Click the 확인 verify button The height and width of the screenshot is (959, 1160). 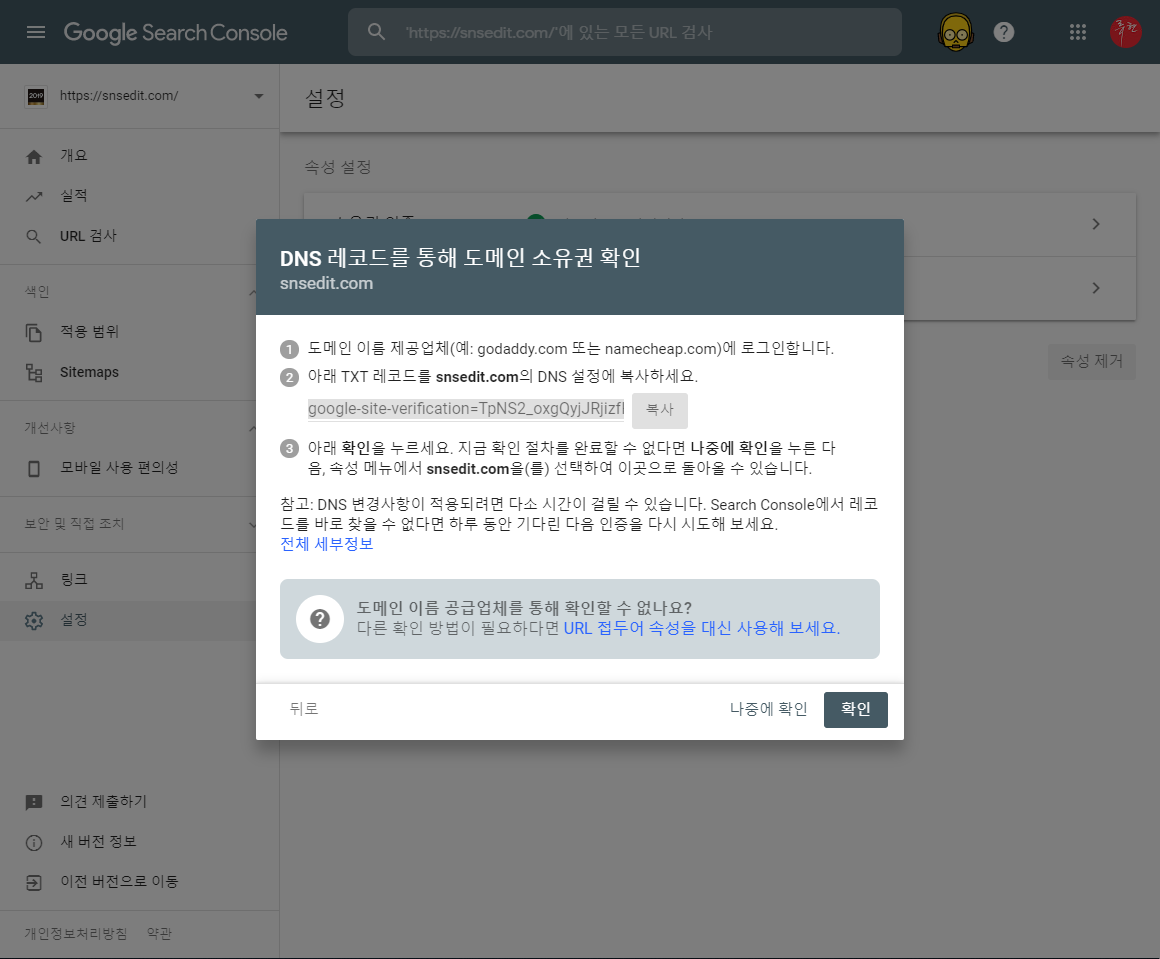point(855,709)
